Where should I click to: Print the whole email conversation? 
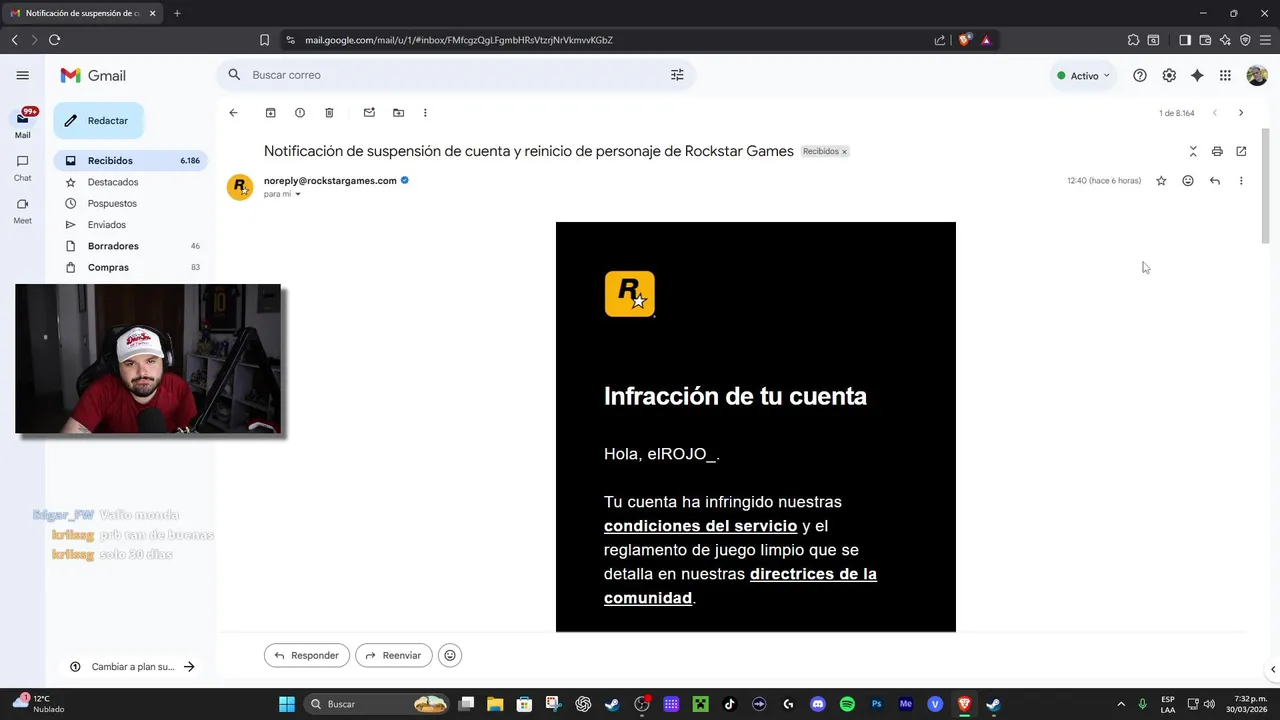pyautogui.click(x=1217, y=152)
